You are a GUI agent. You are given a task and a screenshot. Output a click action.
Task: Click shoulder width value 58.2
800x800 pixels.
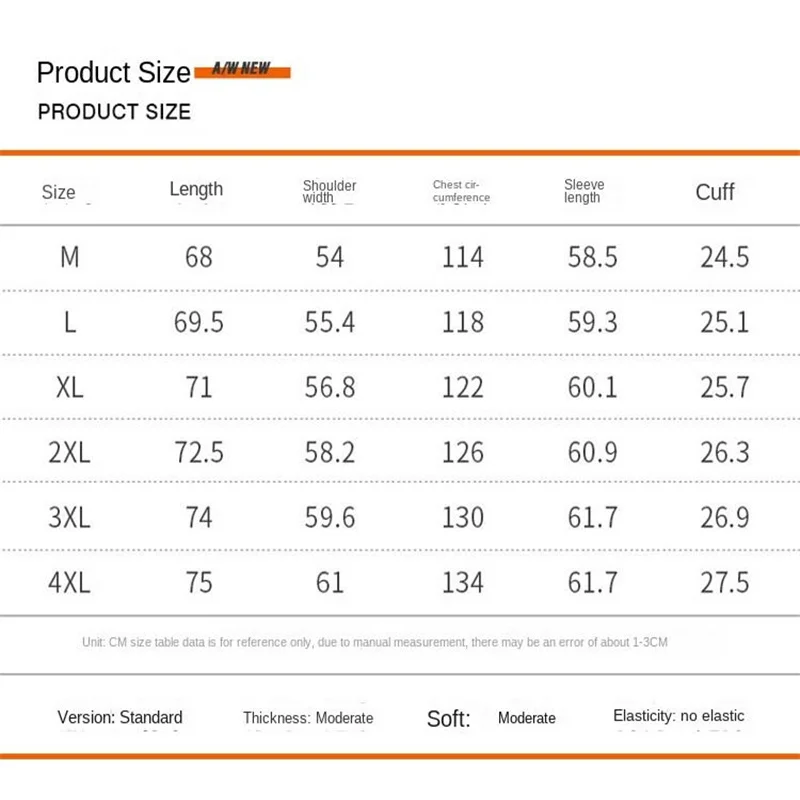pos(330,452)
